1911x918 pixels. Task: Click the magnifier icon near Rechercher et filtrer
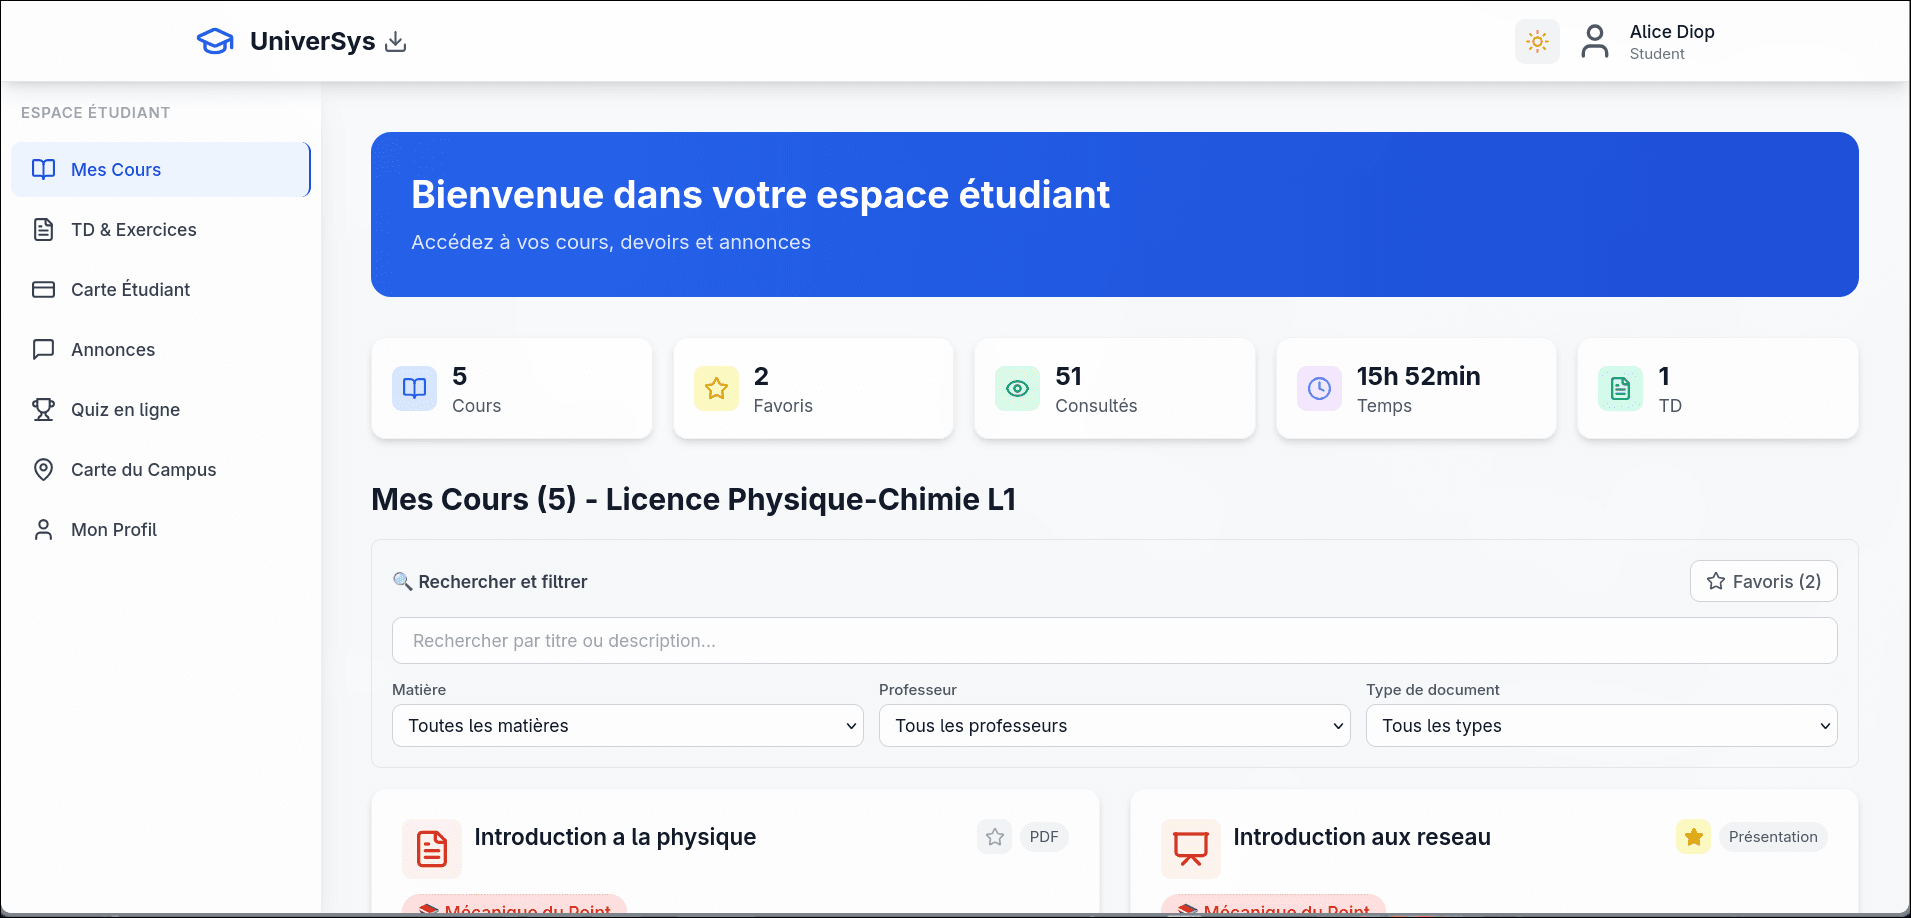pyautogui.click(x=402, y=581)
